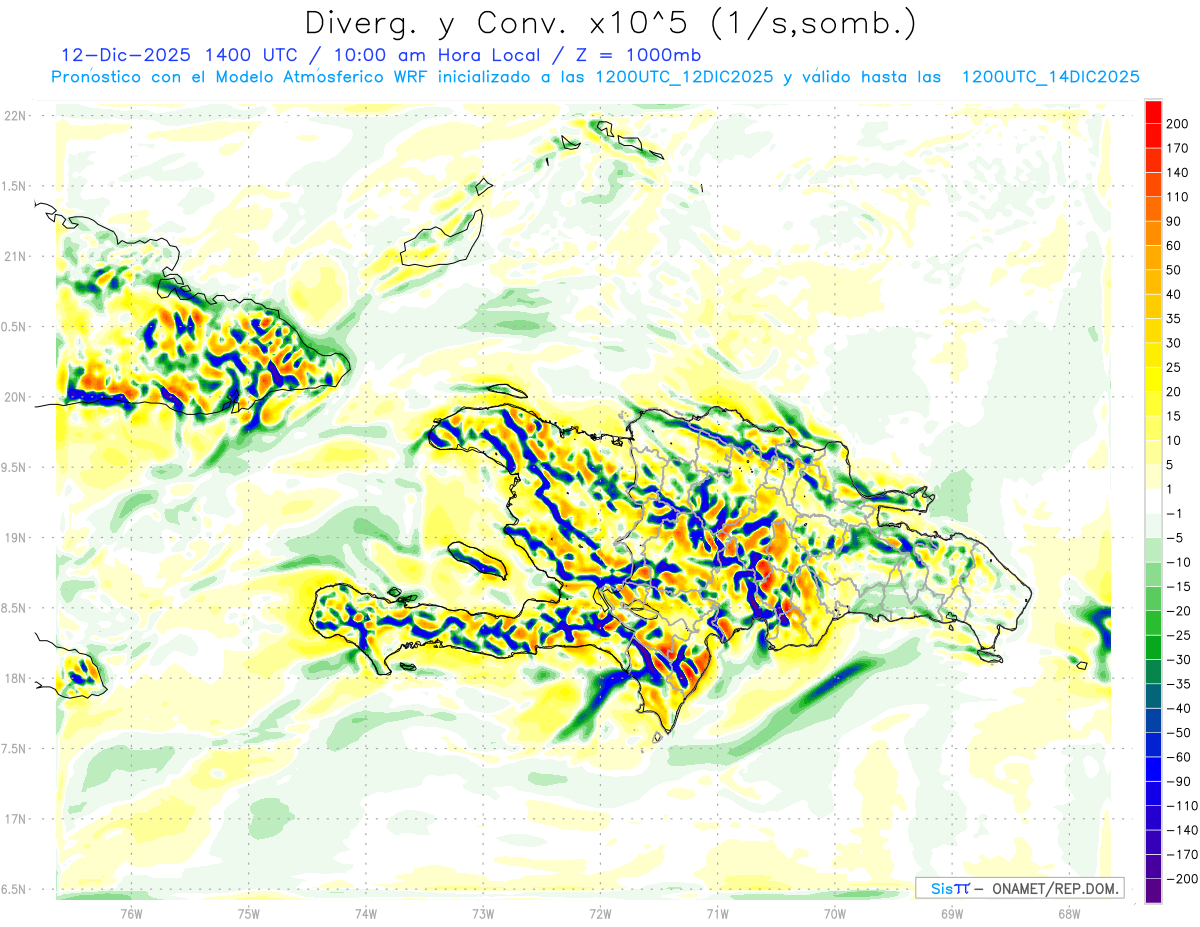Click the colorbar value '-60'
This screenshot has width=1200, height=927.
(x=1178, y=757)
